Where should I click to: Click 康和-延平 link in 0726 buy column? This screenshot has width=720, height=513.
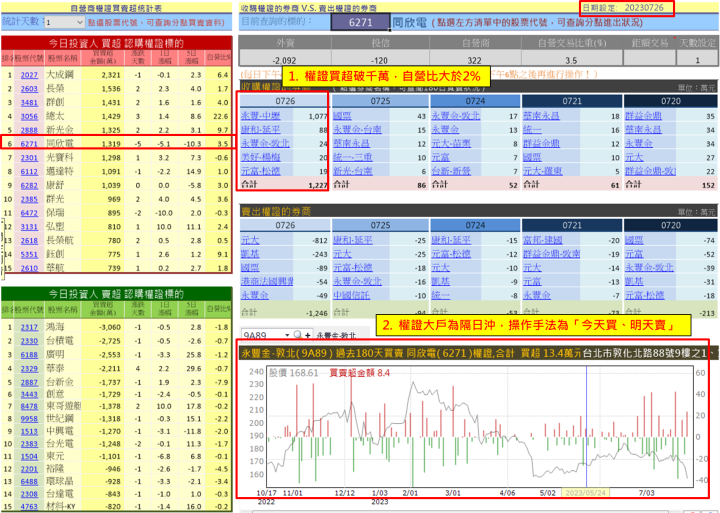(x=260, y=130)
